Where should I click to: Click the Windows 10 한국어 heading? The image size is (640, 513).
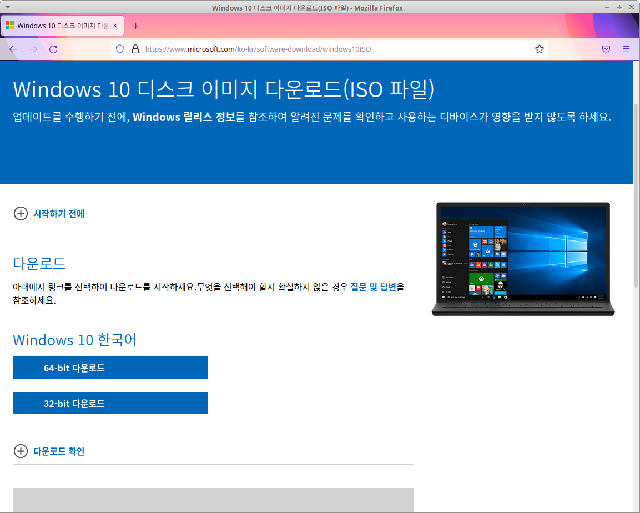click(74, 340)
